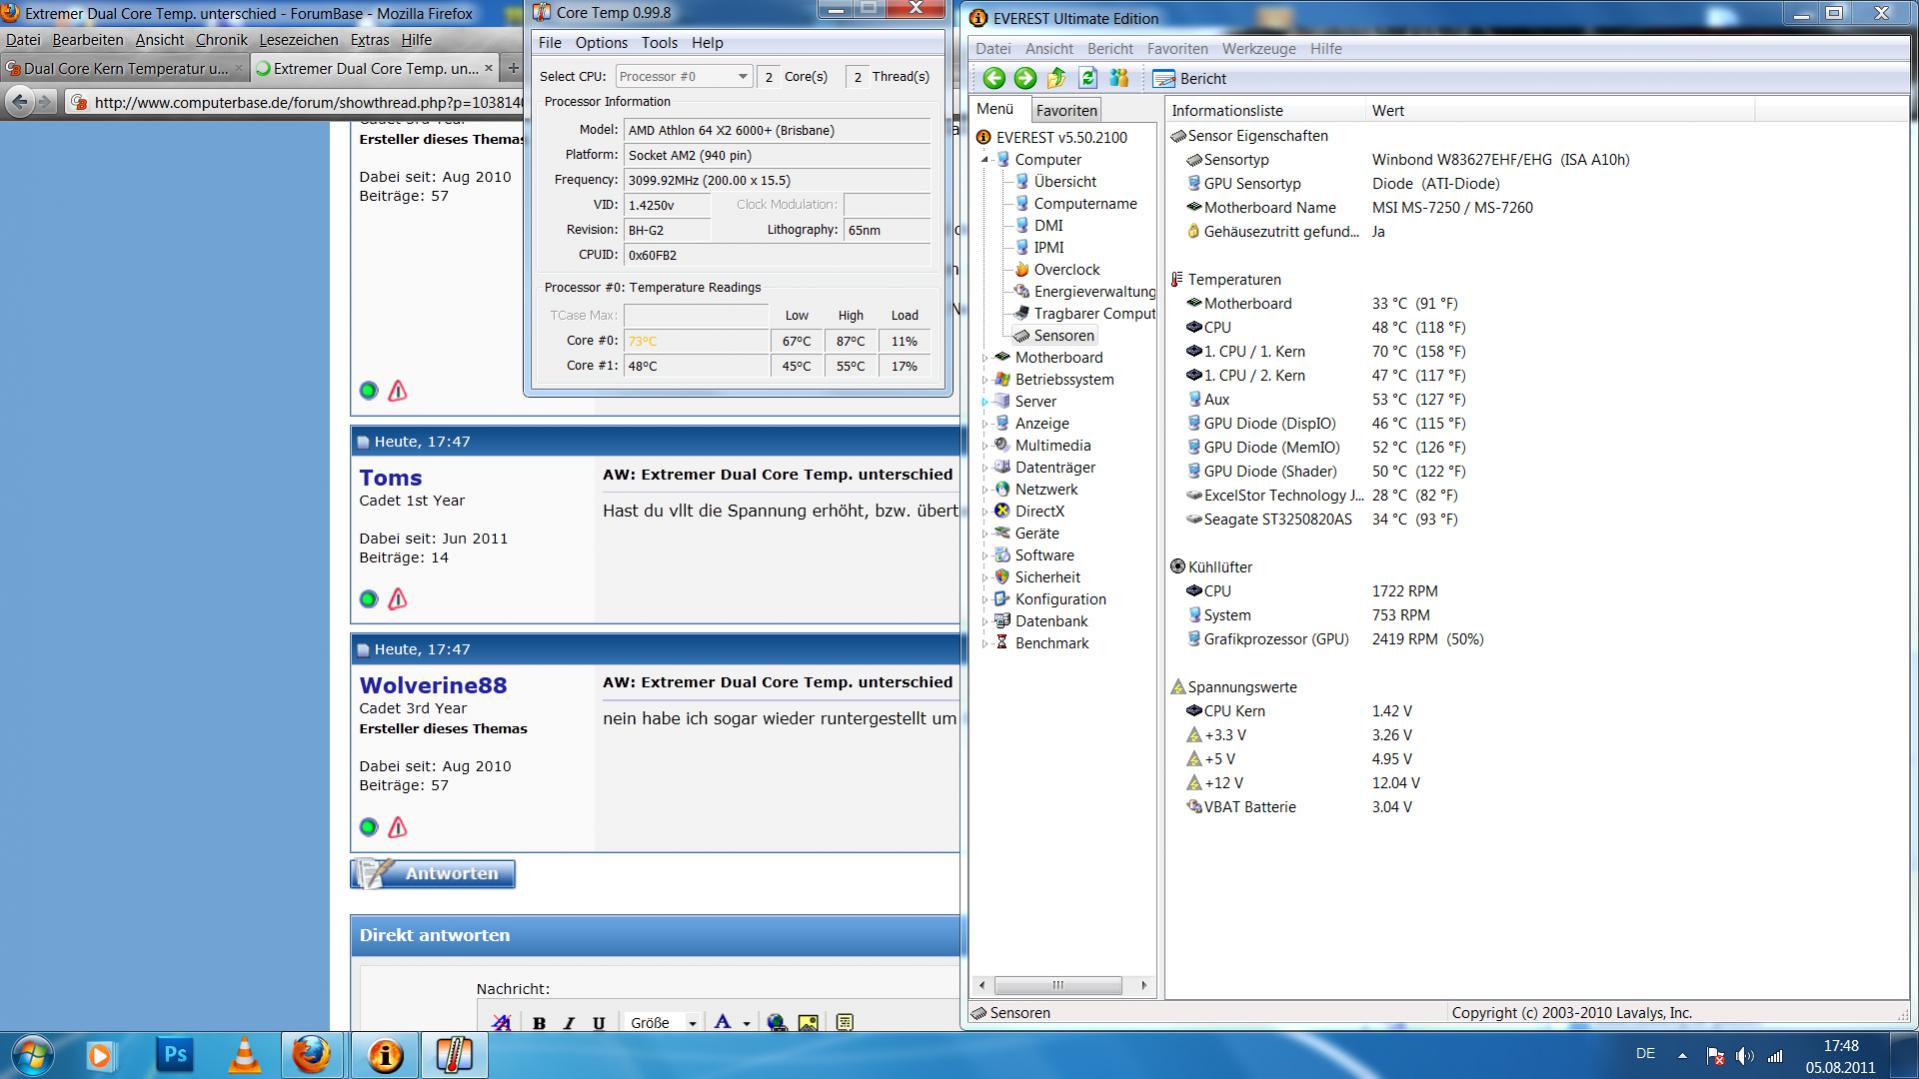The width and height of the screenshot is (1919, 1079).
Task: Open a new Firefox tab
Action: (513, 68)
